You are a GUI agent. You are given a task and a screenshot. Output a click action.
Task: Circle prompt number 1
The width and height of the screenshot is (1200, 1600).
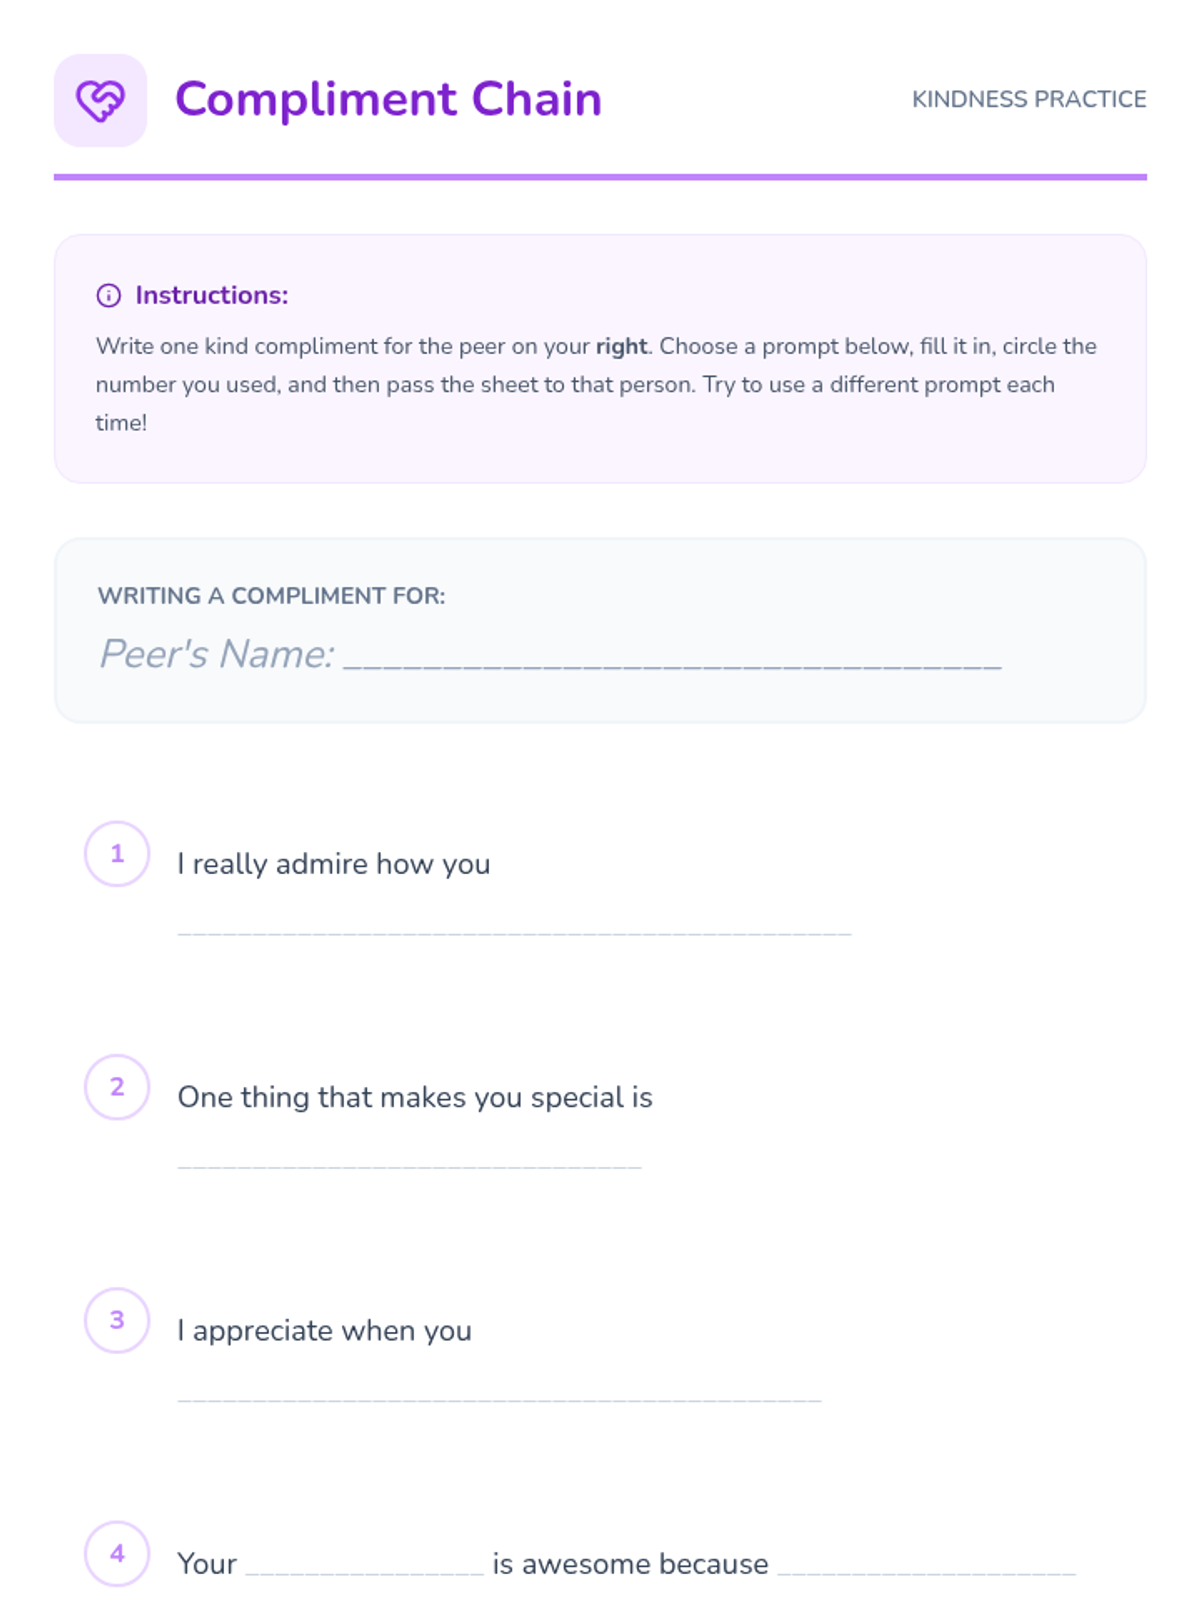pyautogui.click(x=117, y=854)
